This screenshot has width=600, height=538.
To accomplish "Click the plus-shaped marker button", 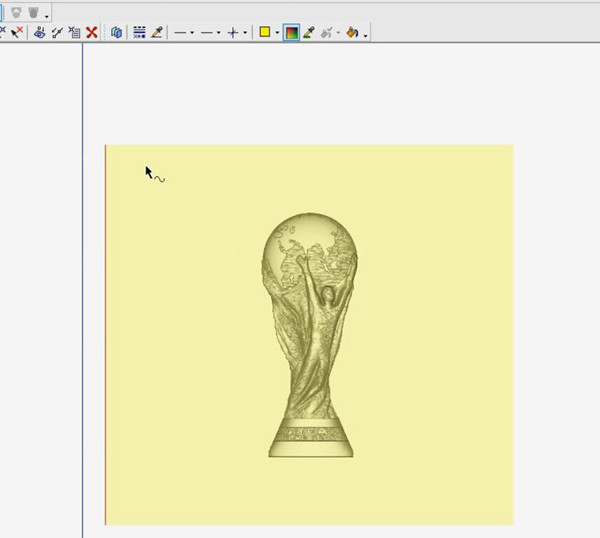I will click(x=233, y=32).
